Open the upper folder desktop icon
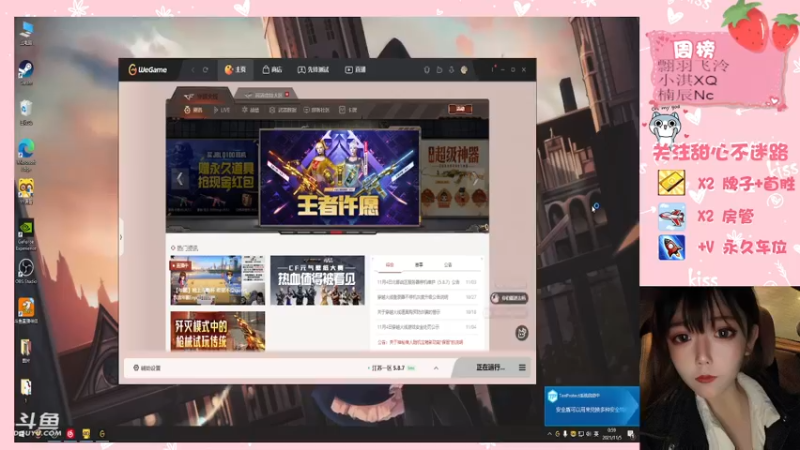 click(26, 351)
